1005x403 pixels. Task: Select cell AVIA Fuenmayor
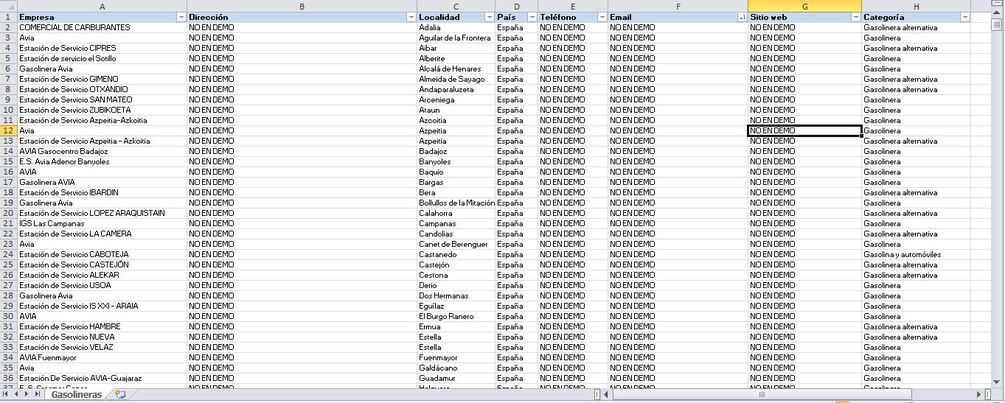pyautogui.click(x=102, y=358)
